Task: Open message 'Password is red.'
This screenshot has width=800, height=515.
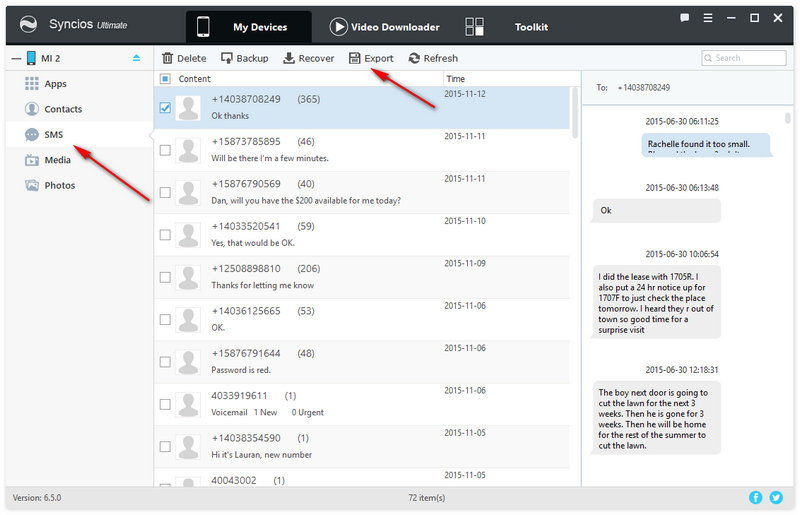Action: (x=241, y=370)
